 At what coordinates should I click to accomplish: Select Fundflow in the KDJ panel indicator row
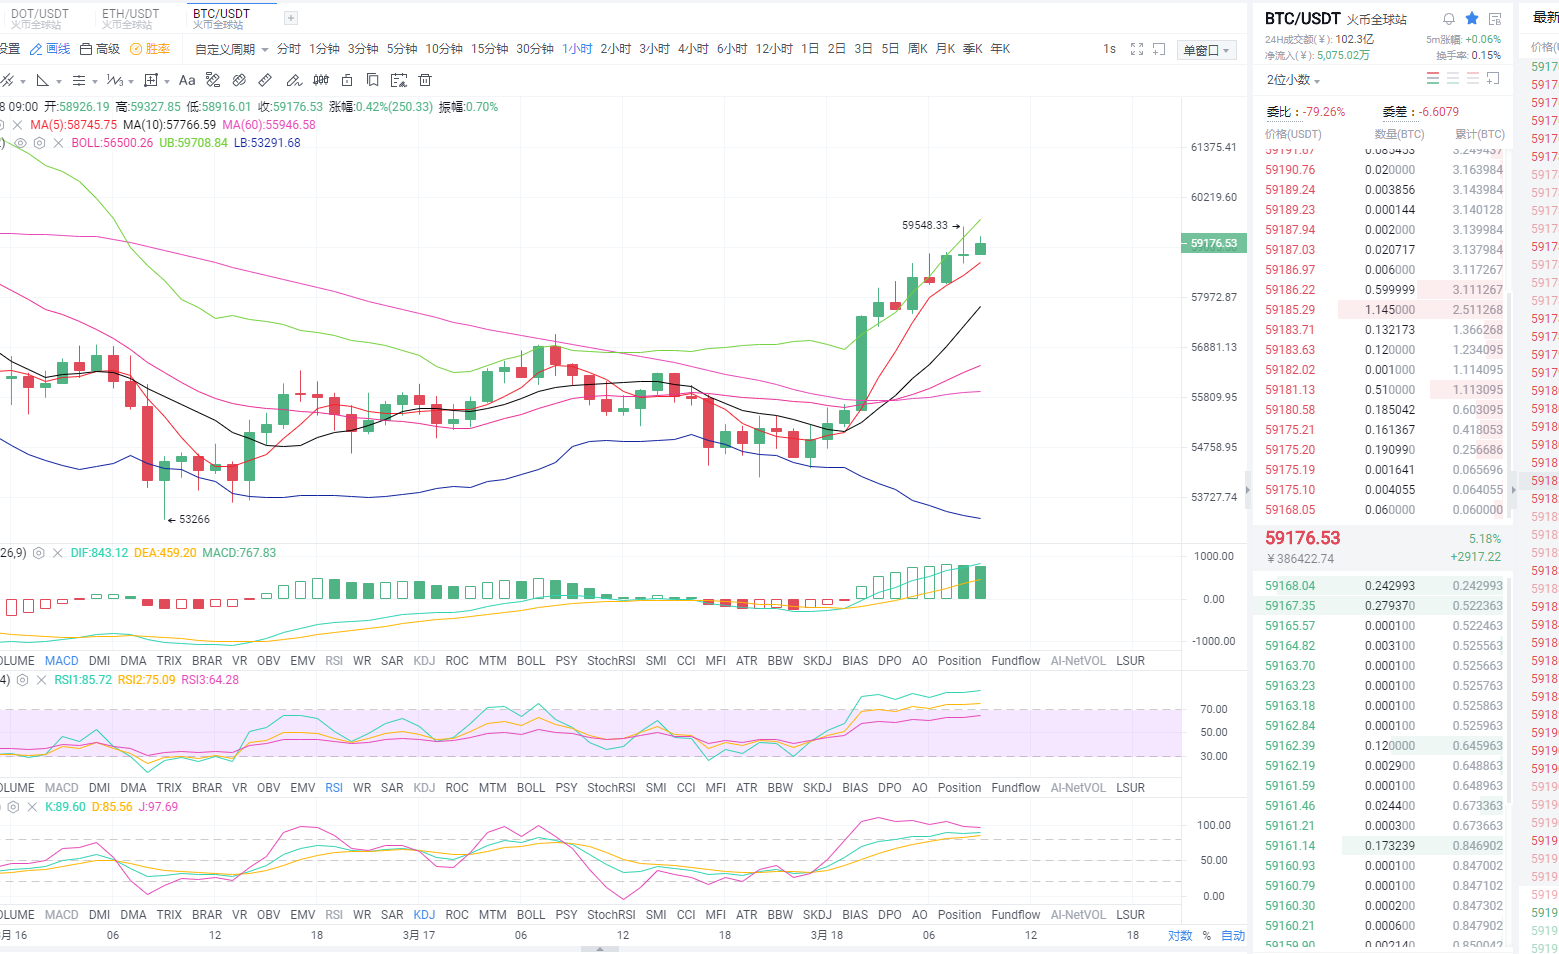(1016, 915)
